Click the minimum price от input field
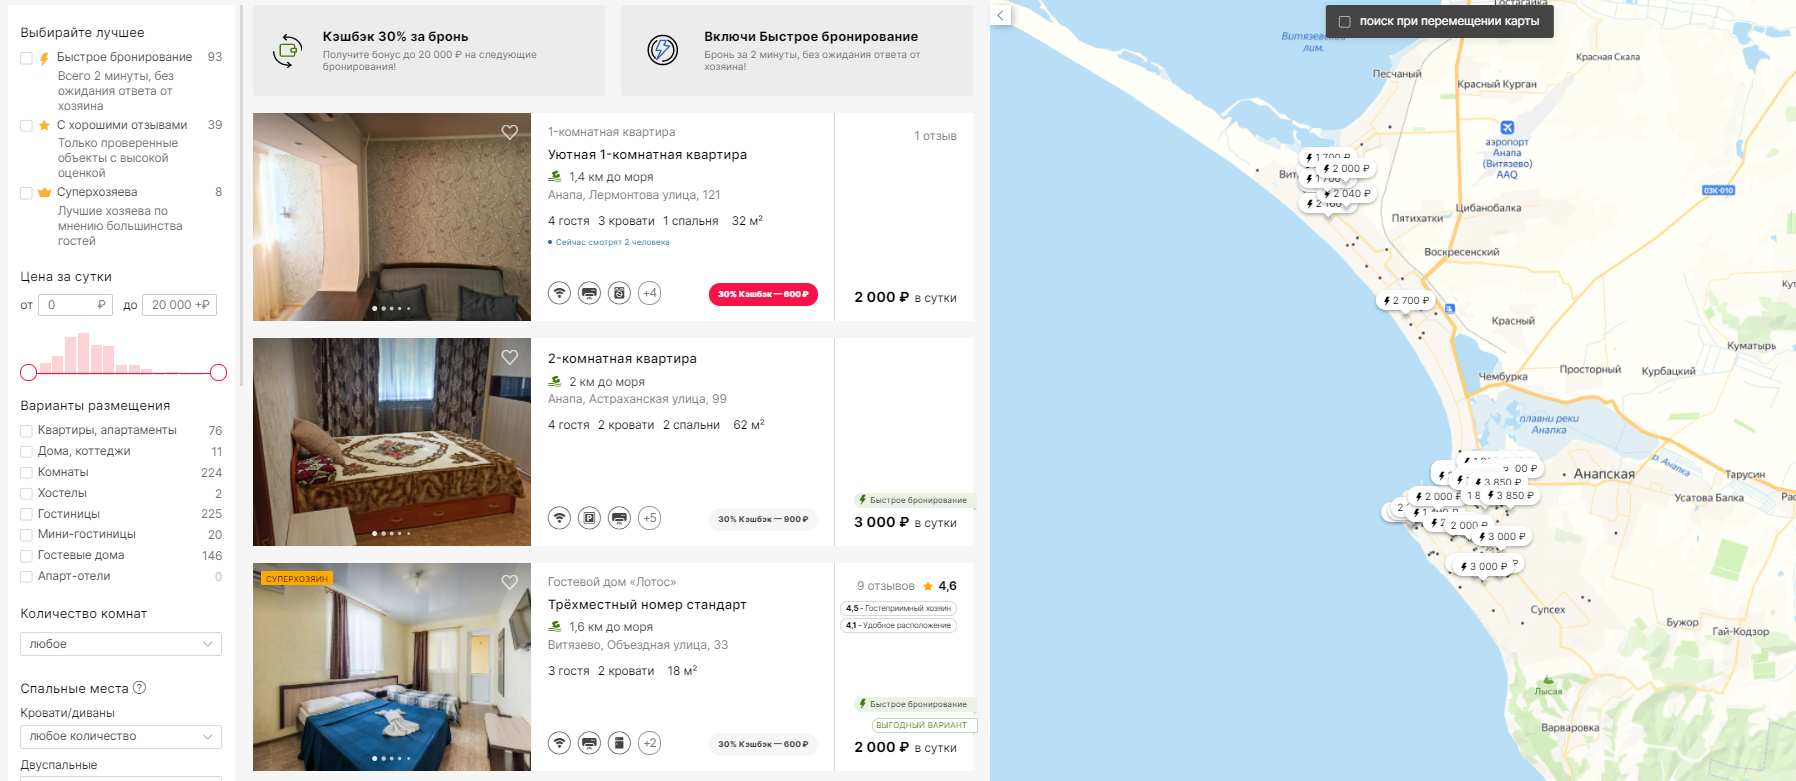 [76, 305]
